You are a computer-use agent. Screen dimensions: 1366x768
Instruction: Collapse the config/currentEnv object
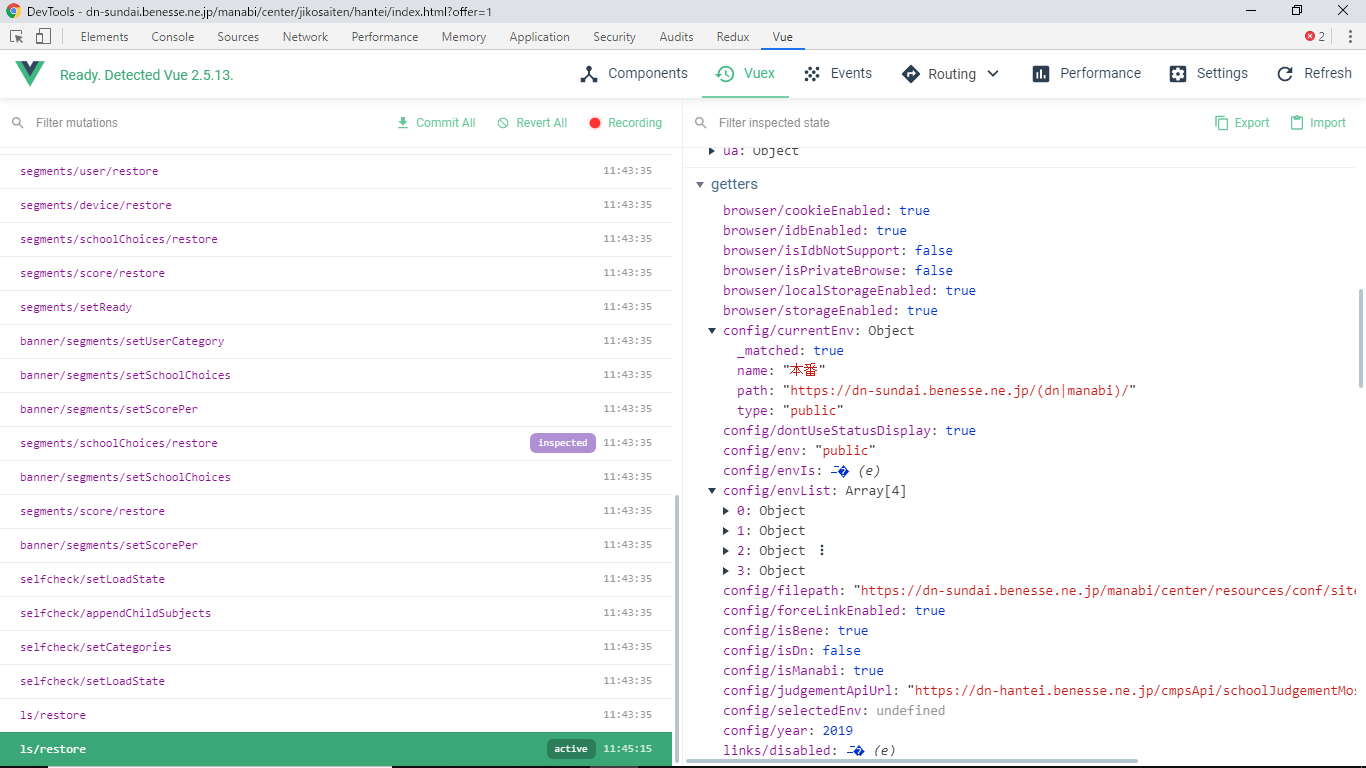712,331
